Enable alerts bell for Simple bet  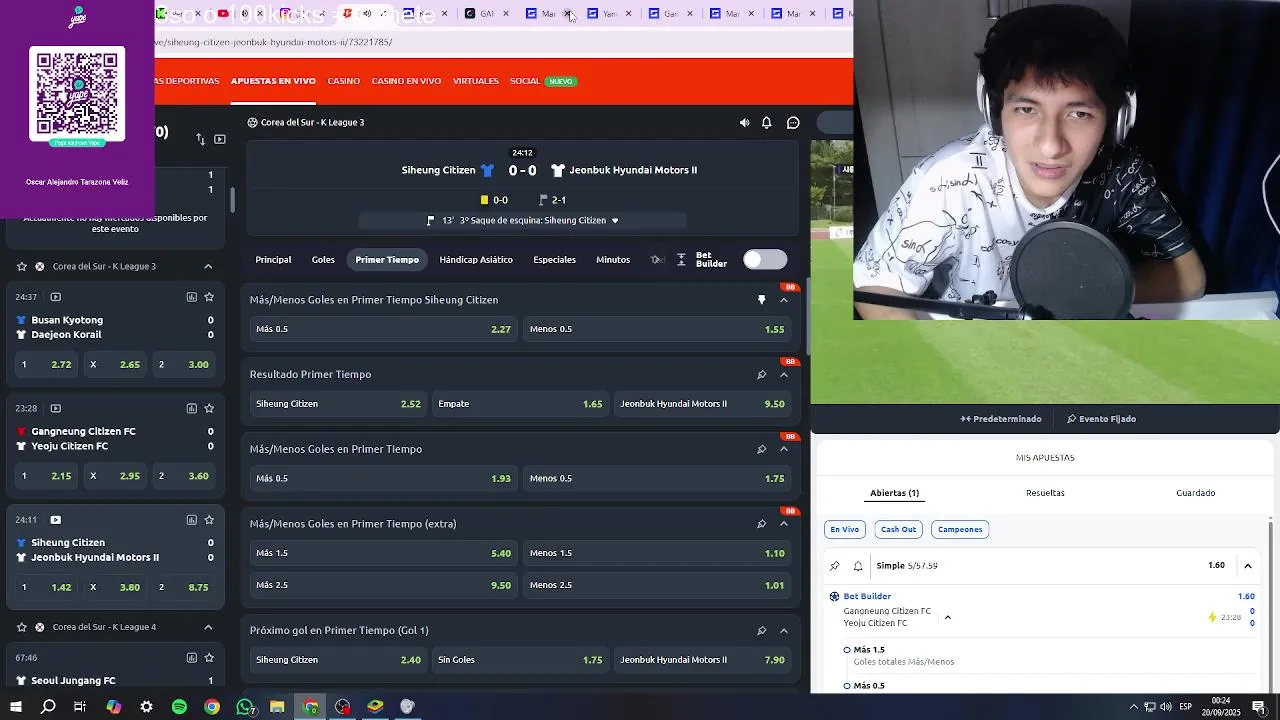pyautogui.click(x=858, y=566)
